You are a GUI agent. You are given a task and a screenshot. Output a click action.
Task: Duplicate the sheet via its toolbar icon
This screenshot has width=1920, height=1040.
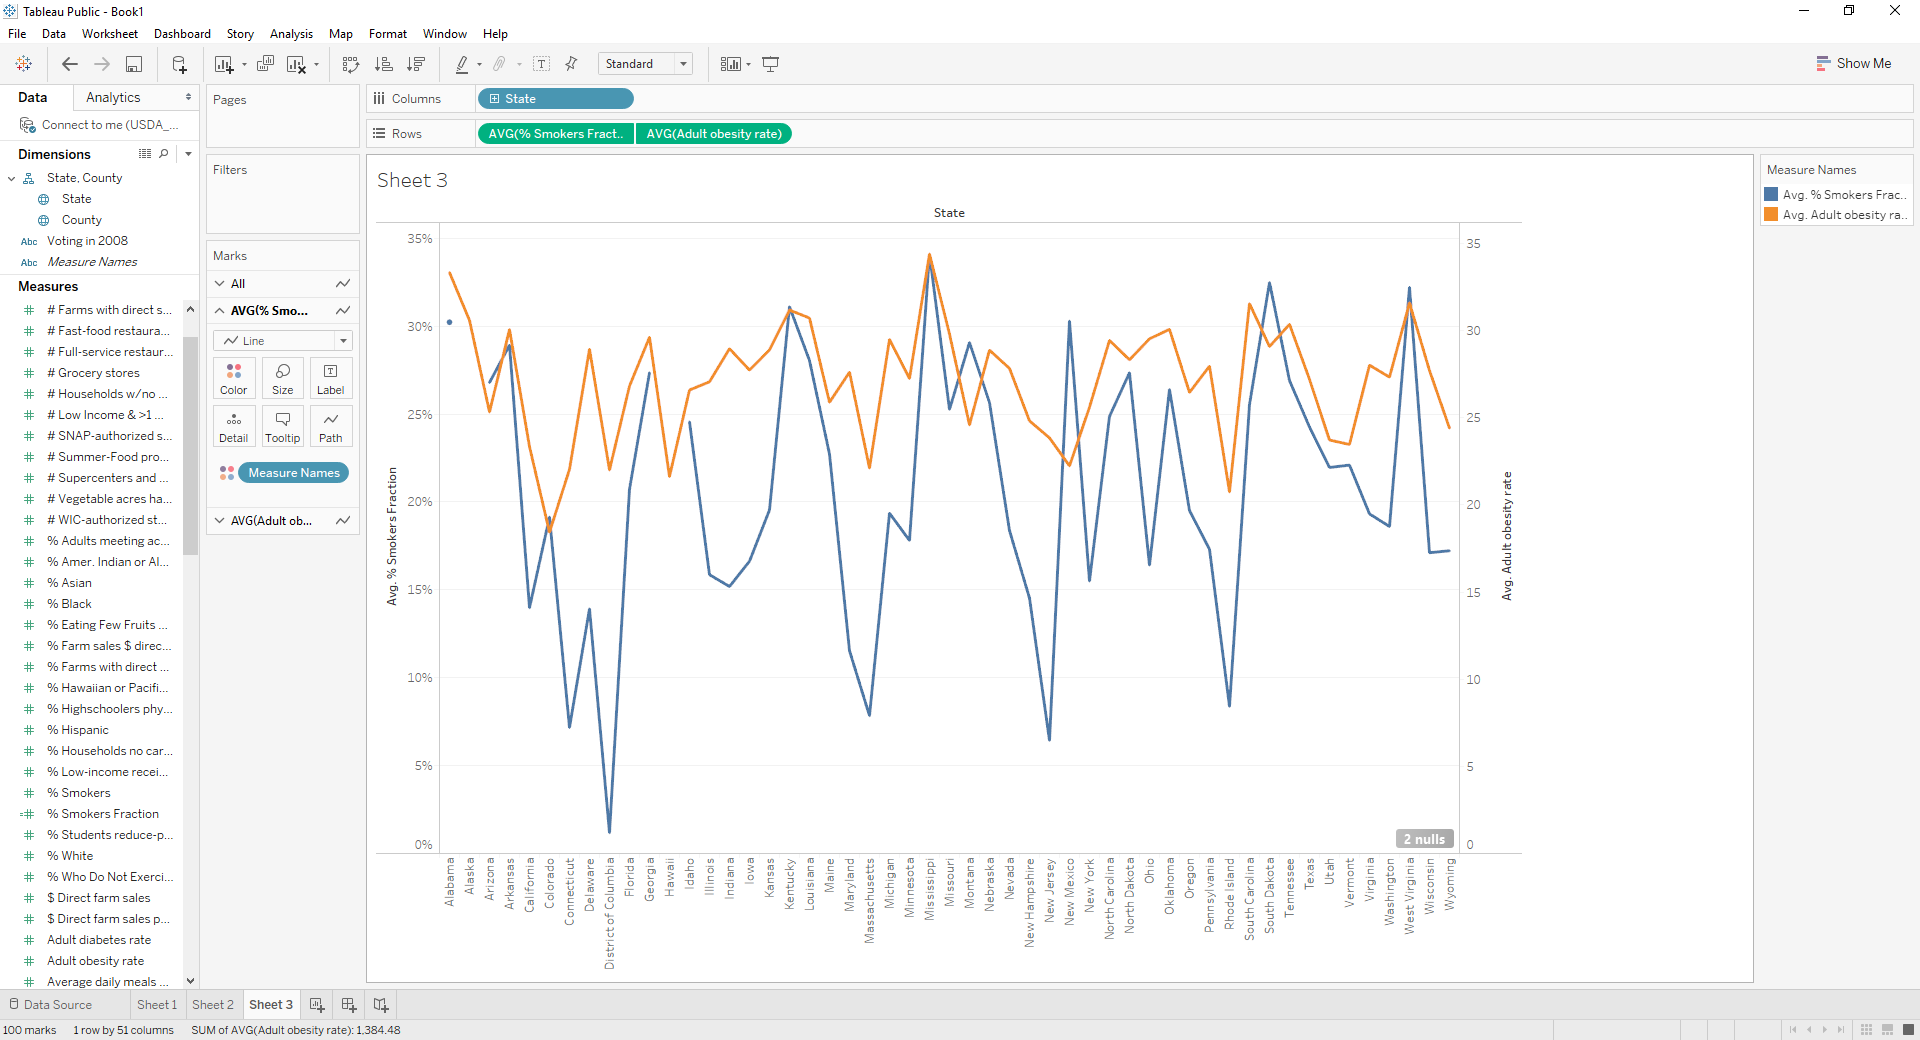(264, 63)
